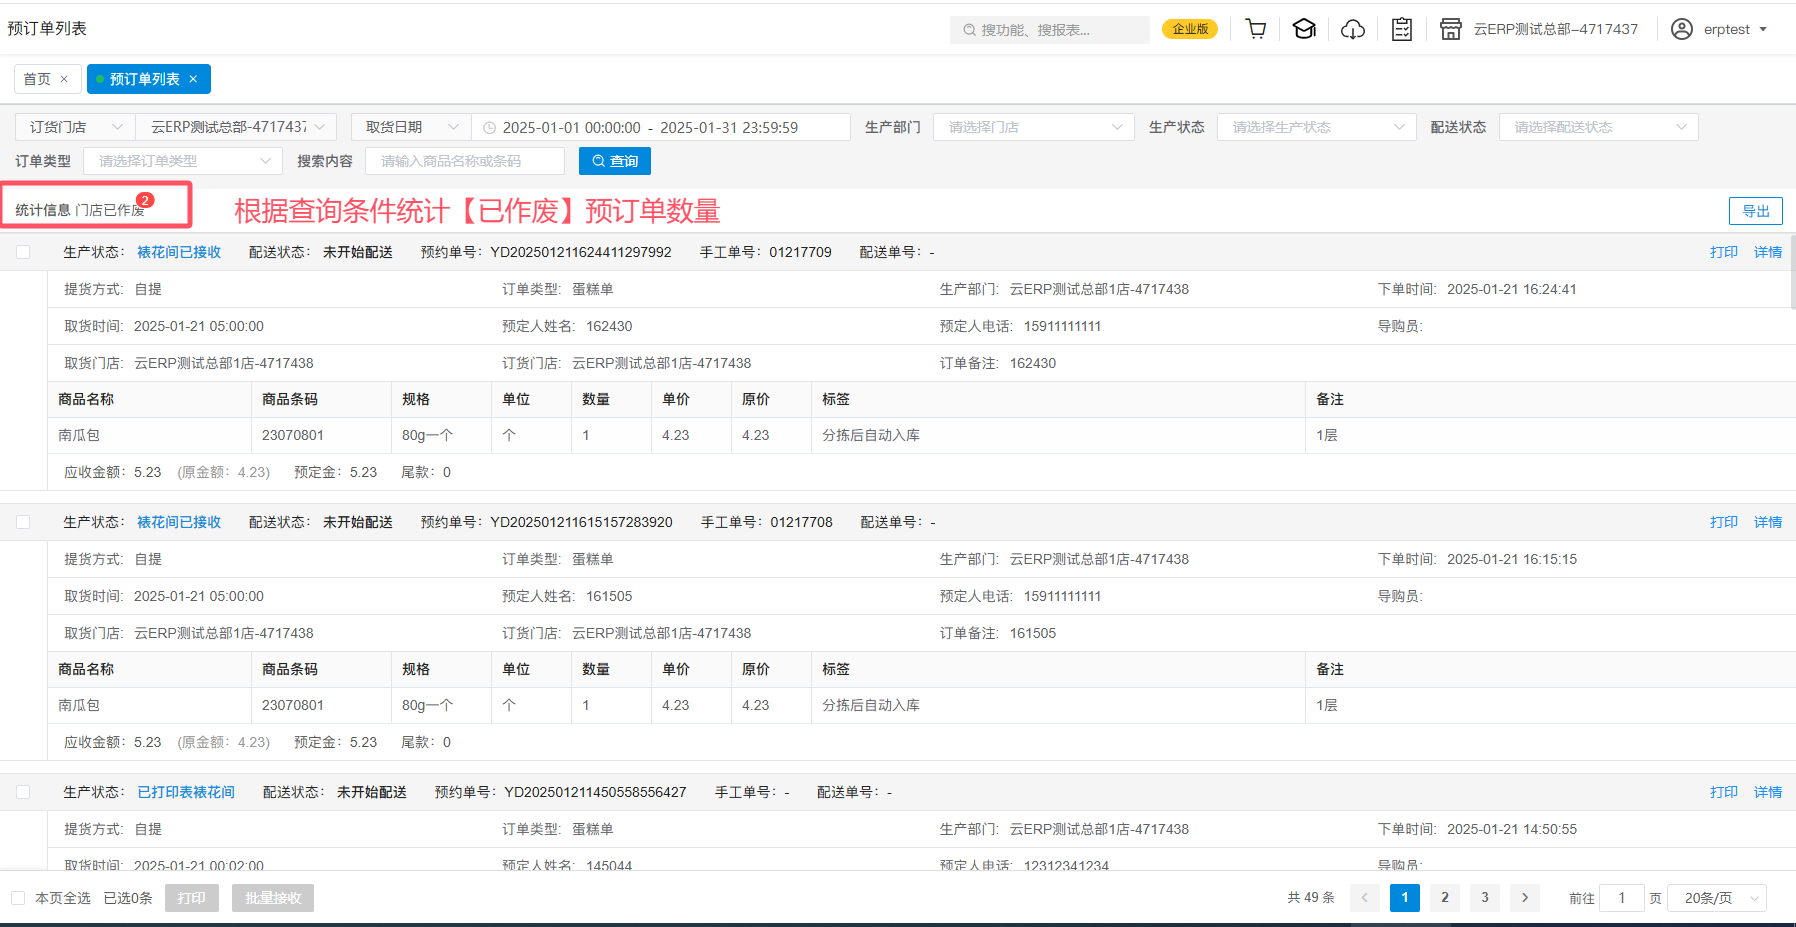Go to page 2
This screenshot has width=1796, height=927.
[x=1445, y=897]
